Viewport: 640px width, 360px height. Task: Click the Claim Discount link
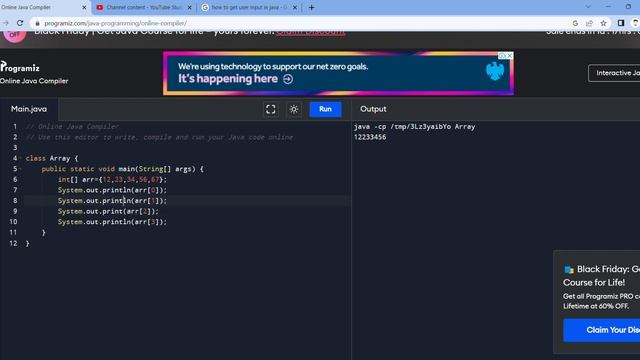(x=310, y=32)
